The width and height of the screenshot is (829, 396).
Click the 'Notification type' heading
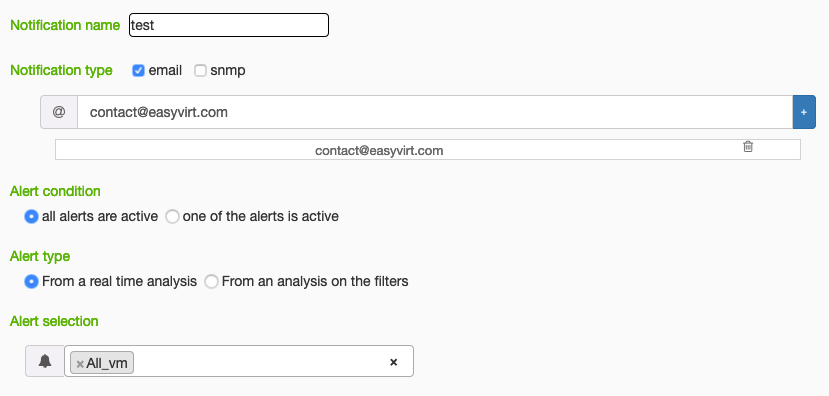61,70
